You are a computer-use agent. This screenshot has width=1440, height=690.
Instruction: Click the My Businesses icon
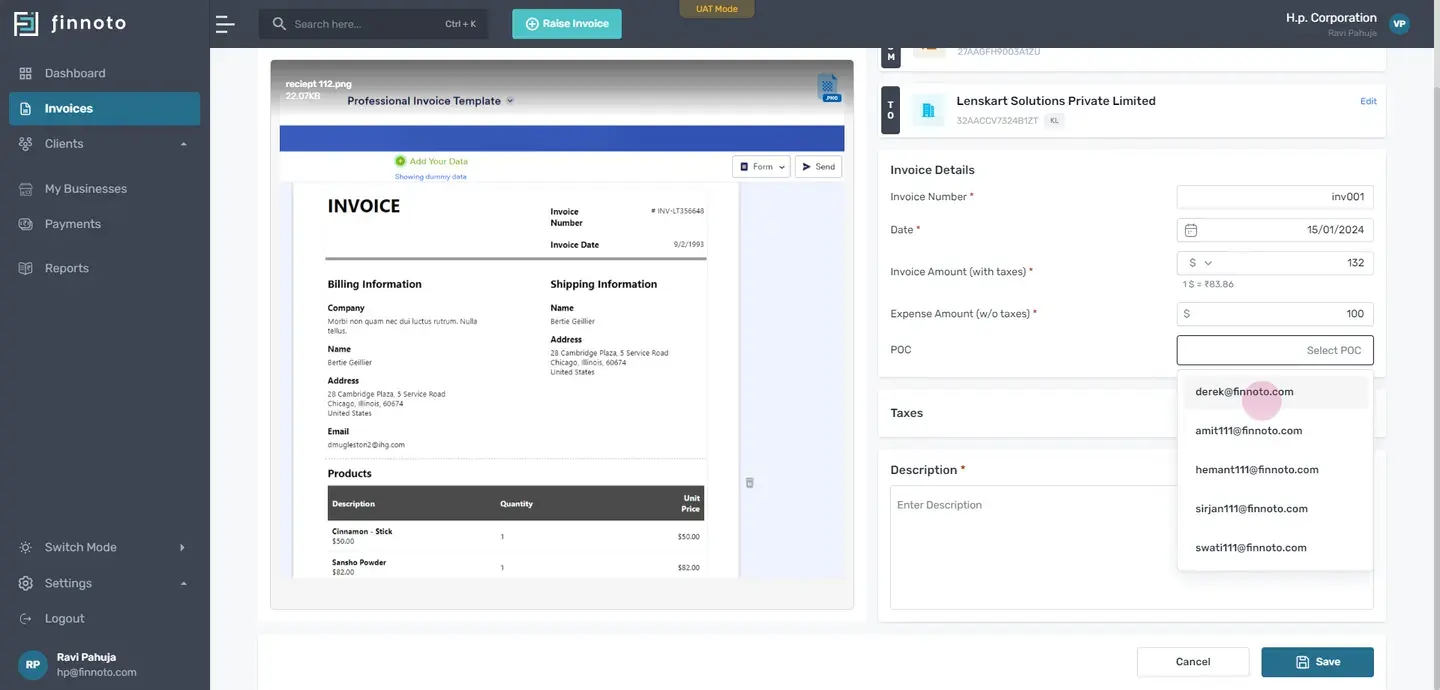tap(26, 189)
